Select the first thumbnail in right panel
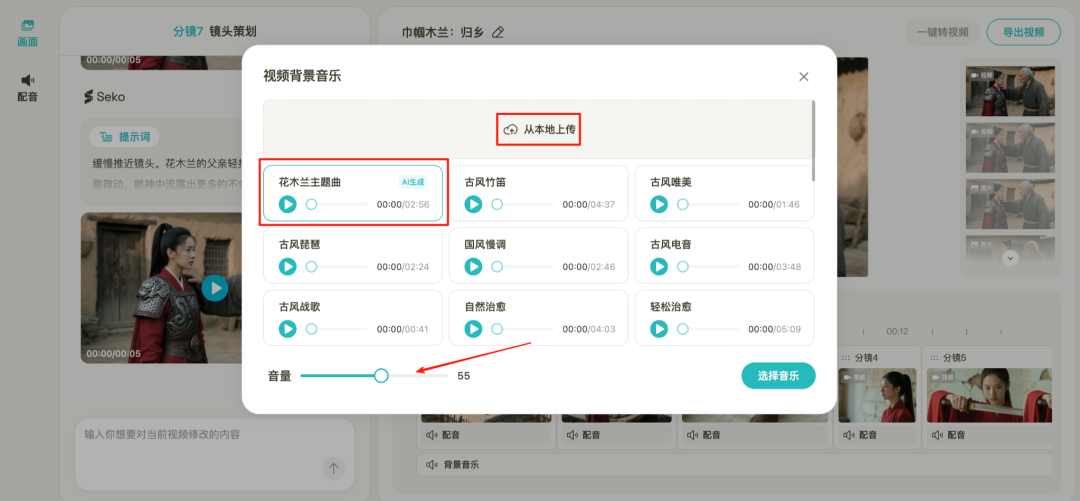 pyautogui.click(x=1010, y=91)
